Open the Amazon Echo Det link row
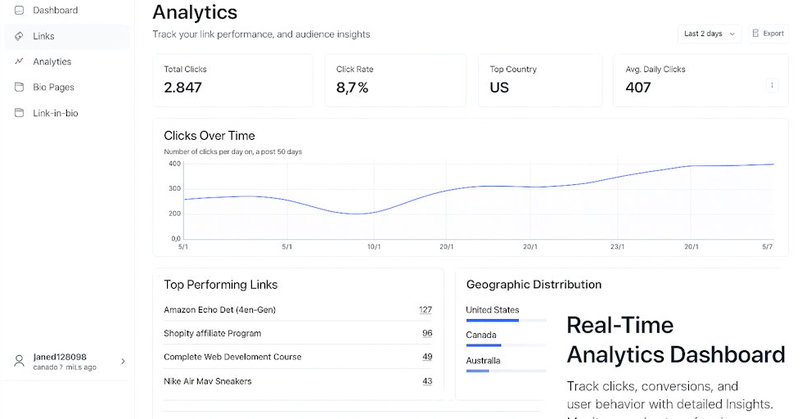Screen dimensions: 800x419 298,310
